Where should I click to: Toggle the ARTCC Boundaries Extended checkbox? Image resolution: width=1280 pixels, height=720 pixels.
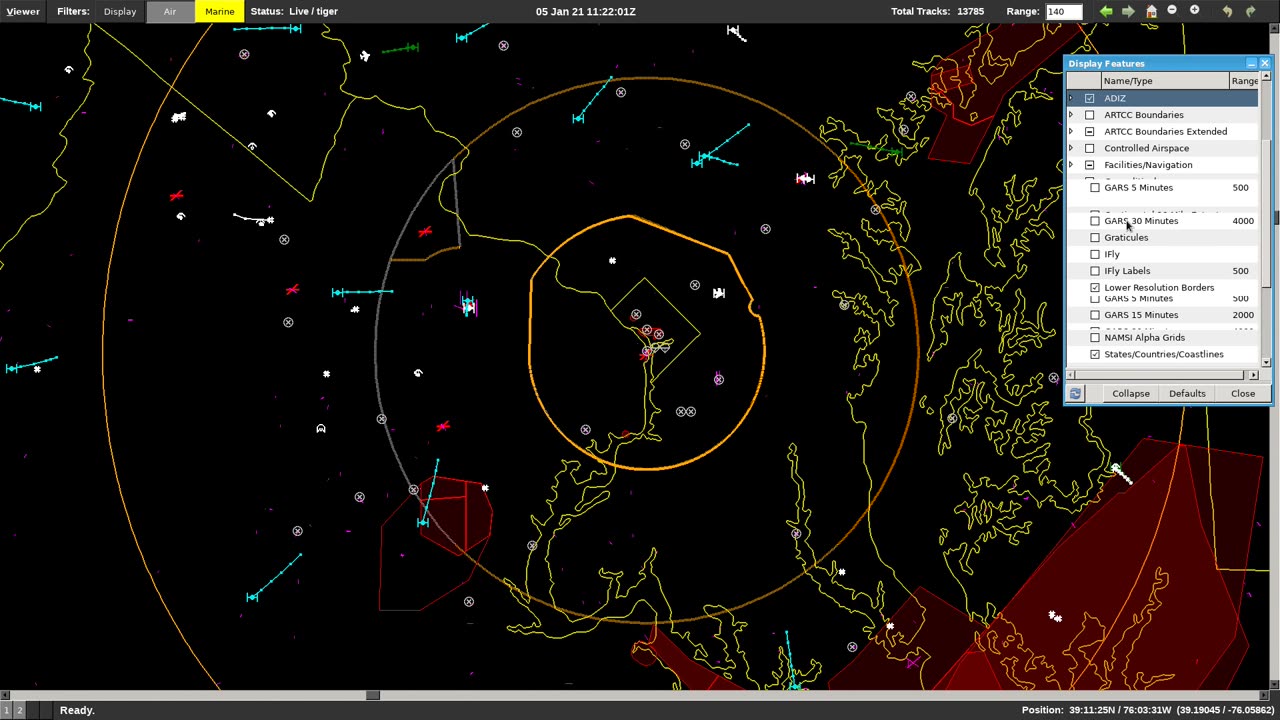pos(1089,132)
